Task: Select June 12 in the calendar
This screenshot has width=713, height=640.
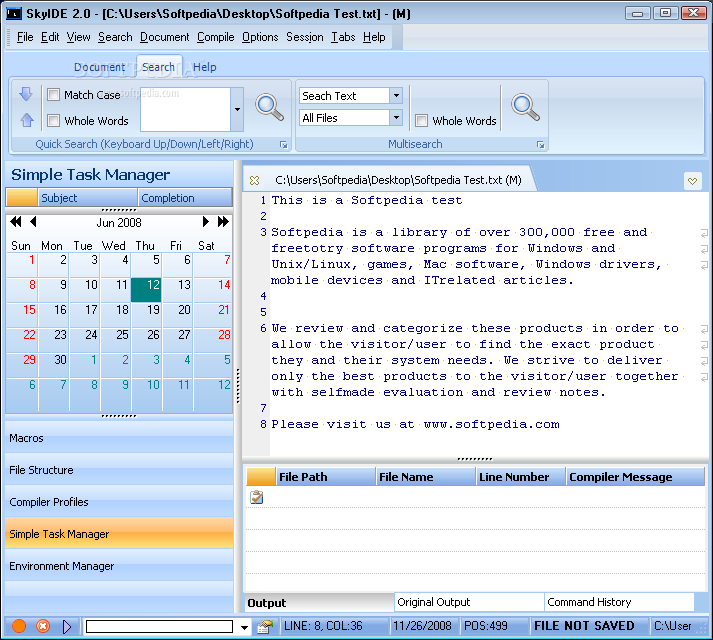Action: pos(146,290)
